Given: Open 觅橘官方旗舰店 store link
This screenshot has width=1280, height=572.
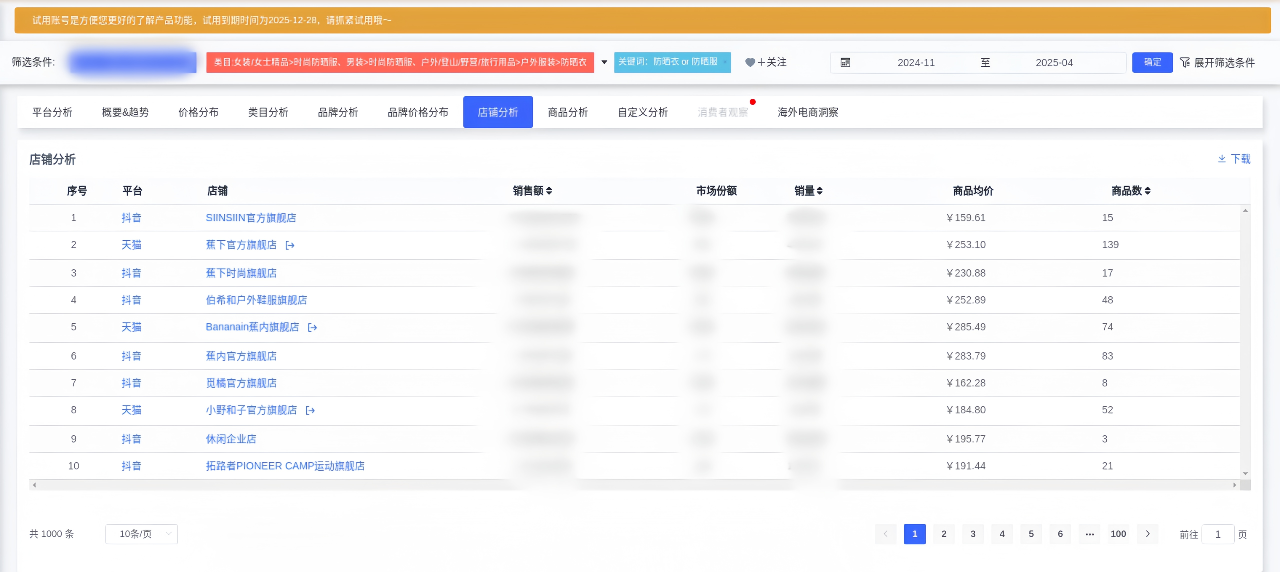Looking at the screenshot, I should (241, 383).
